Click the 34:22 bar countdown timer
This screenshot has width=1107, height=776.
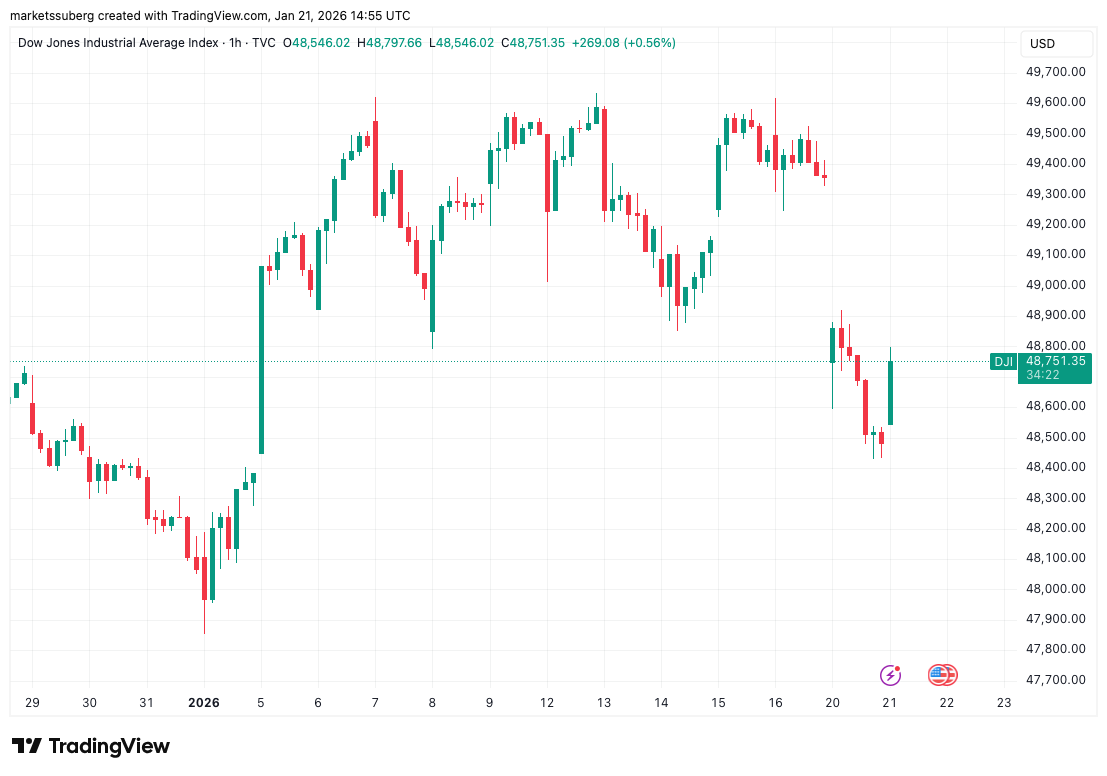click(1042, 375)
